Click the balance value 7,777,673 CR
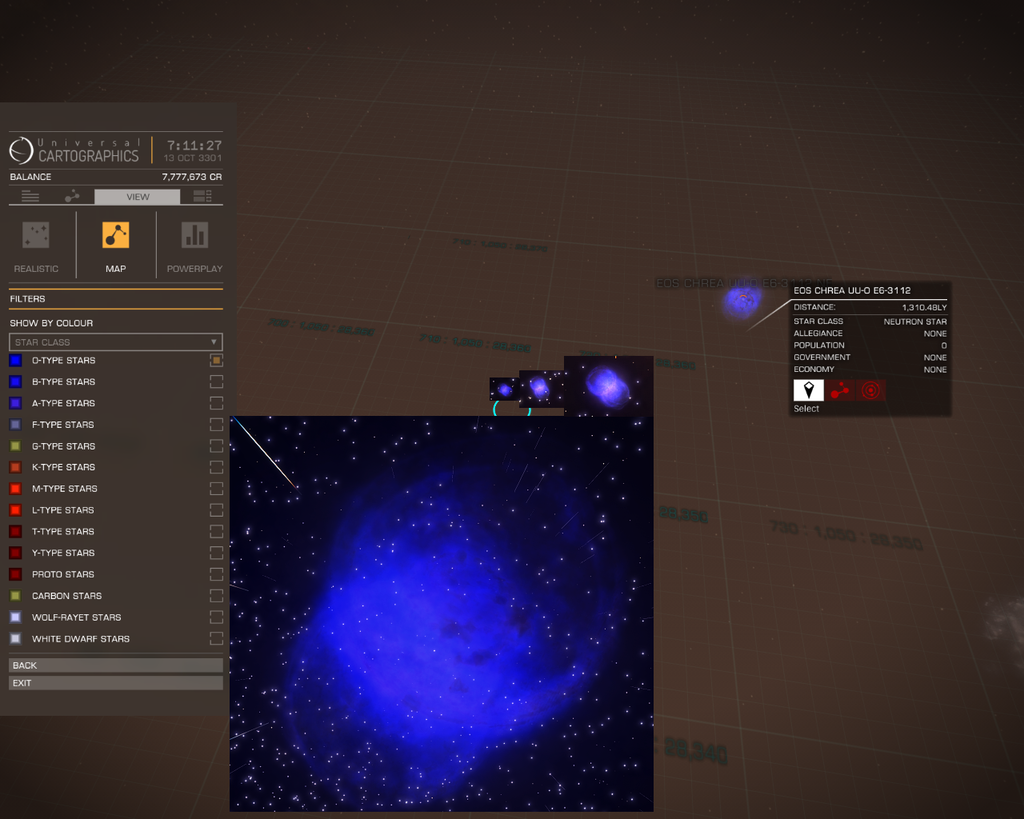Screen dimensions: 1024x819 pos(191,177)
